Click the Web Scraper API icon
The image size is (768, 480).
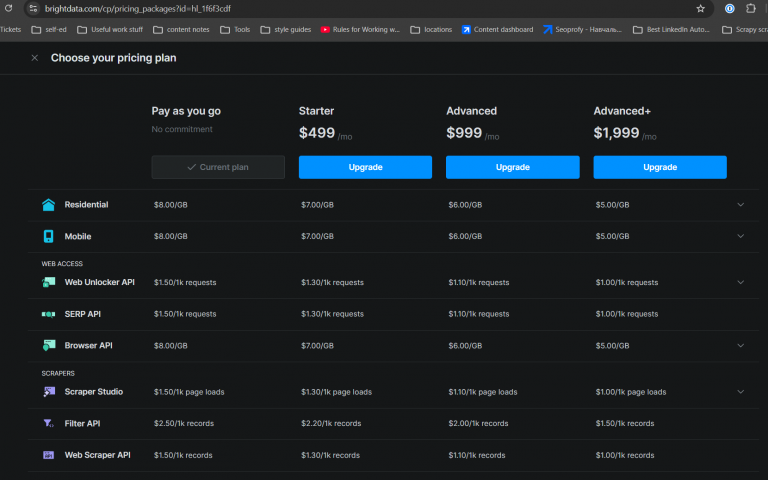pyautogui.click(x=48, y=455)
